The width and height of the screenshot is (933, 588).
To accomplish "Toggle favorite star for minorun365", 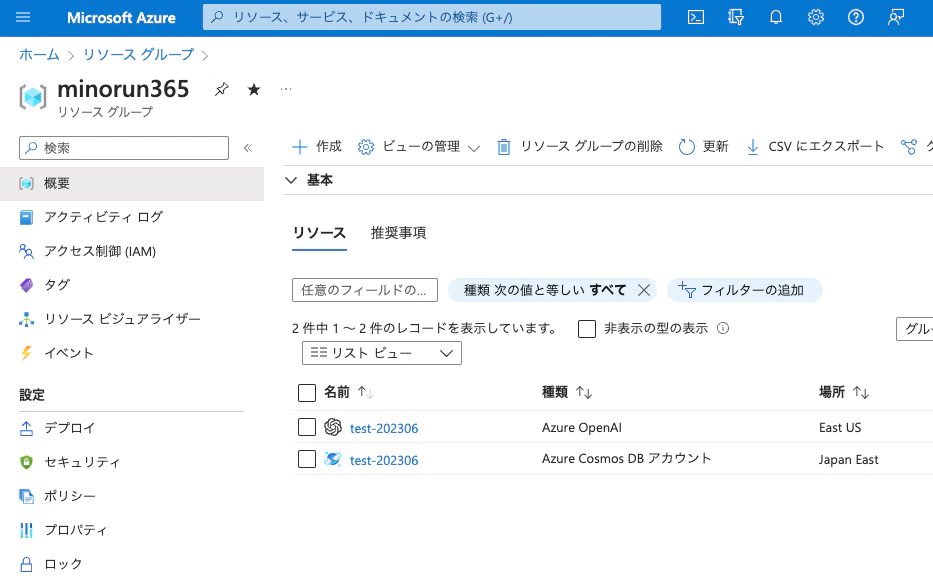I will [254, 90].
